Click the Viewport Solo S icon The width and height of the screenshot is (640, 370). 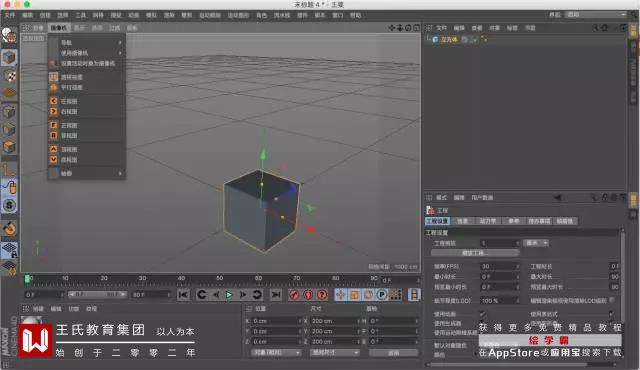point(9,205)
